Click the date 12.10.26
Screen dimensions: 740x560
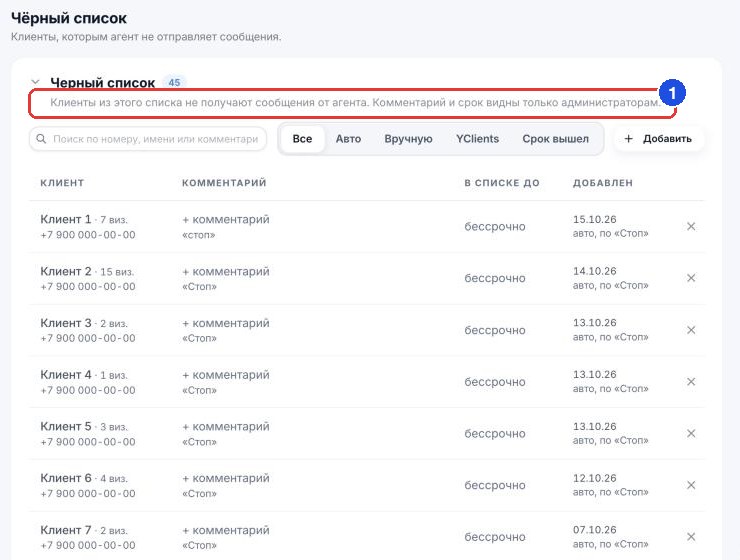(595, 478)
